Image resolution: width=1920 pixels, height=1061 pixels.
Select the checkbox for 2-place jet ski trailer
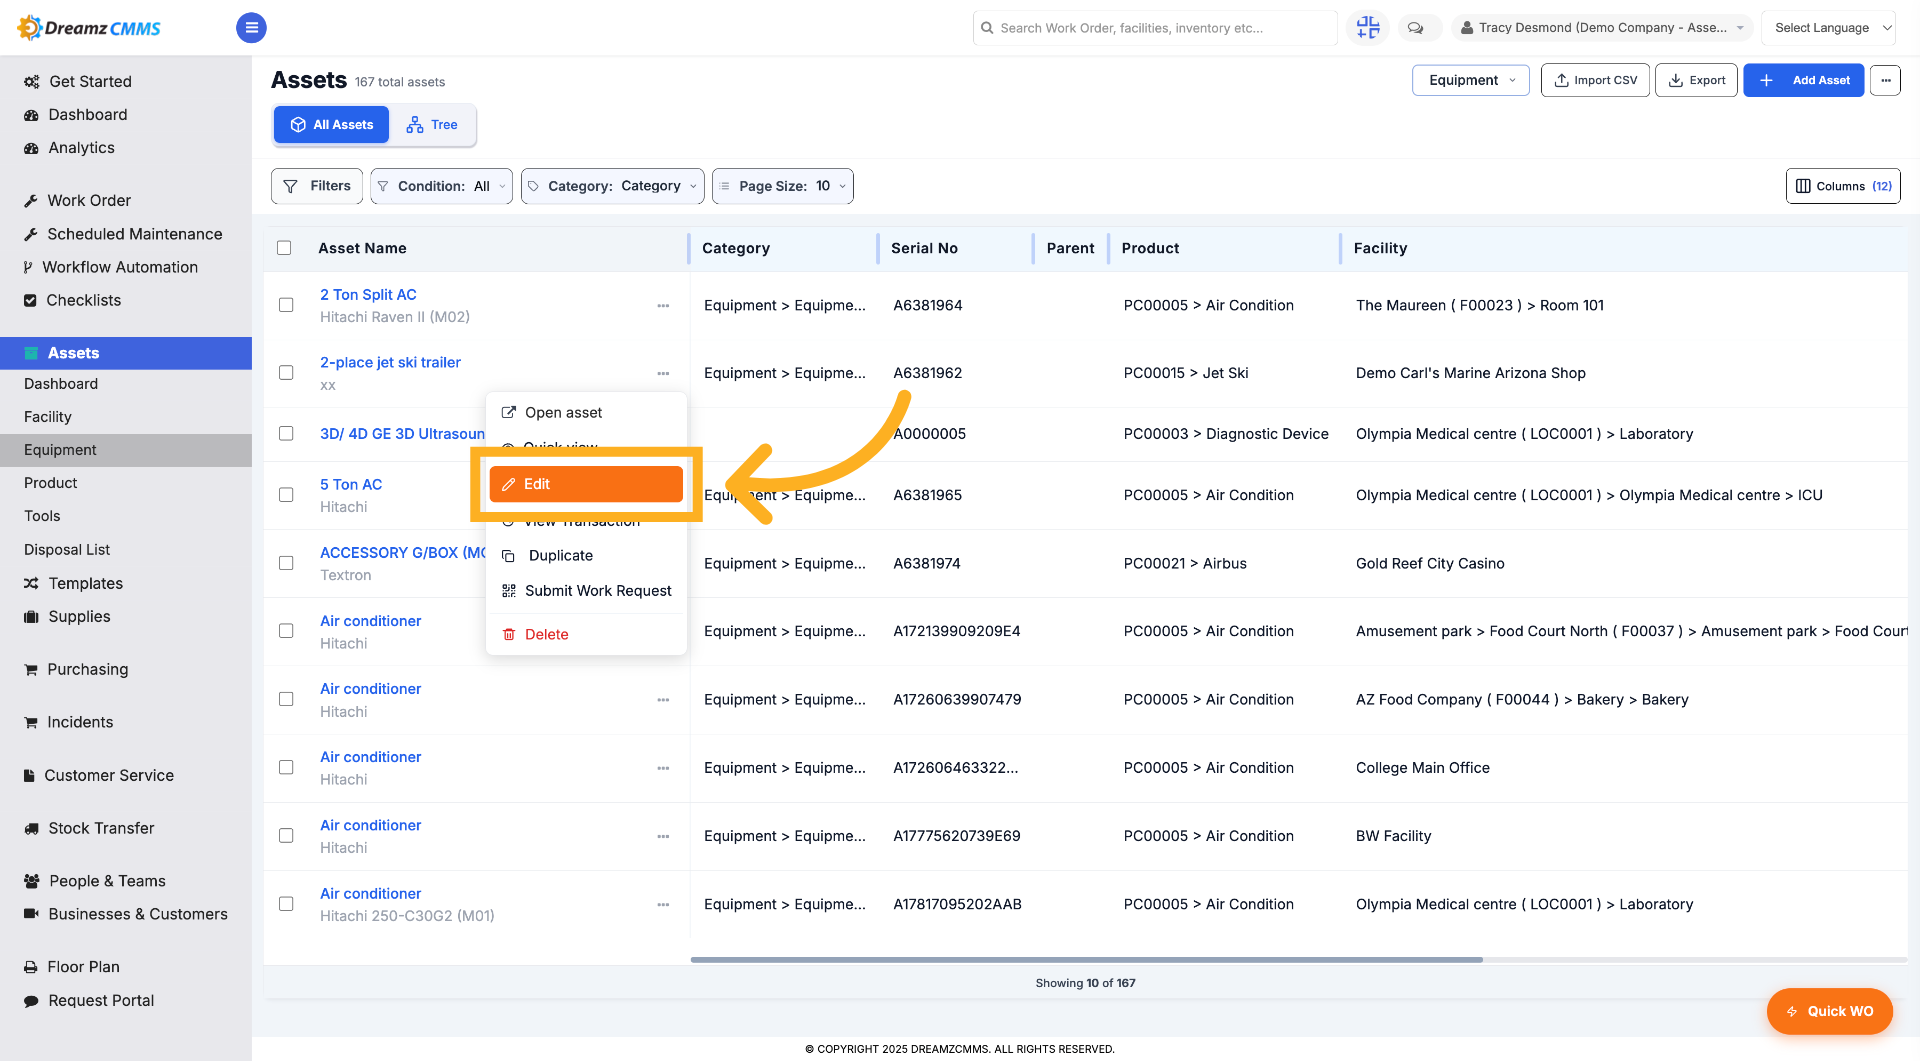tap(286, 373)
